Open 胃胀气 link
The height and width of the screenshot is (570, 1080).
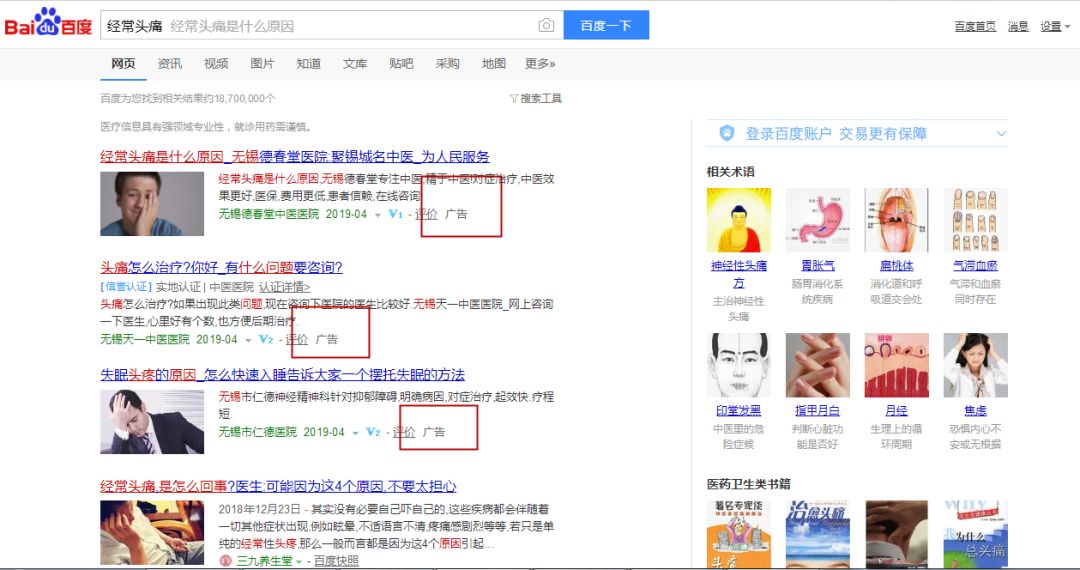818,266
